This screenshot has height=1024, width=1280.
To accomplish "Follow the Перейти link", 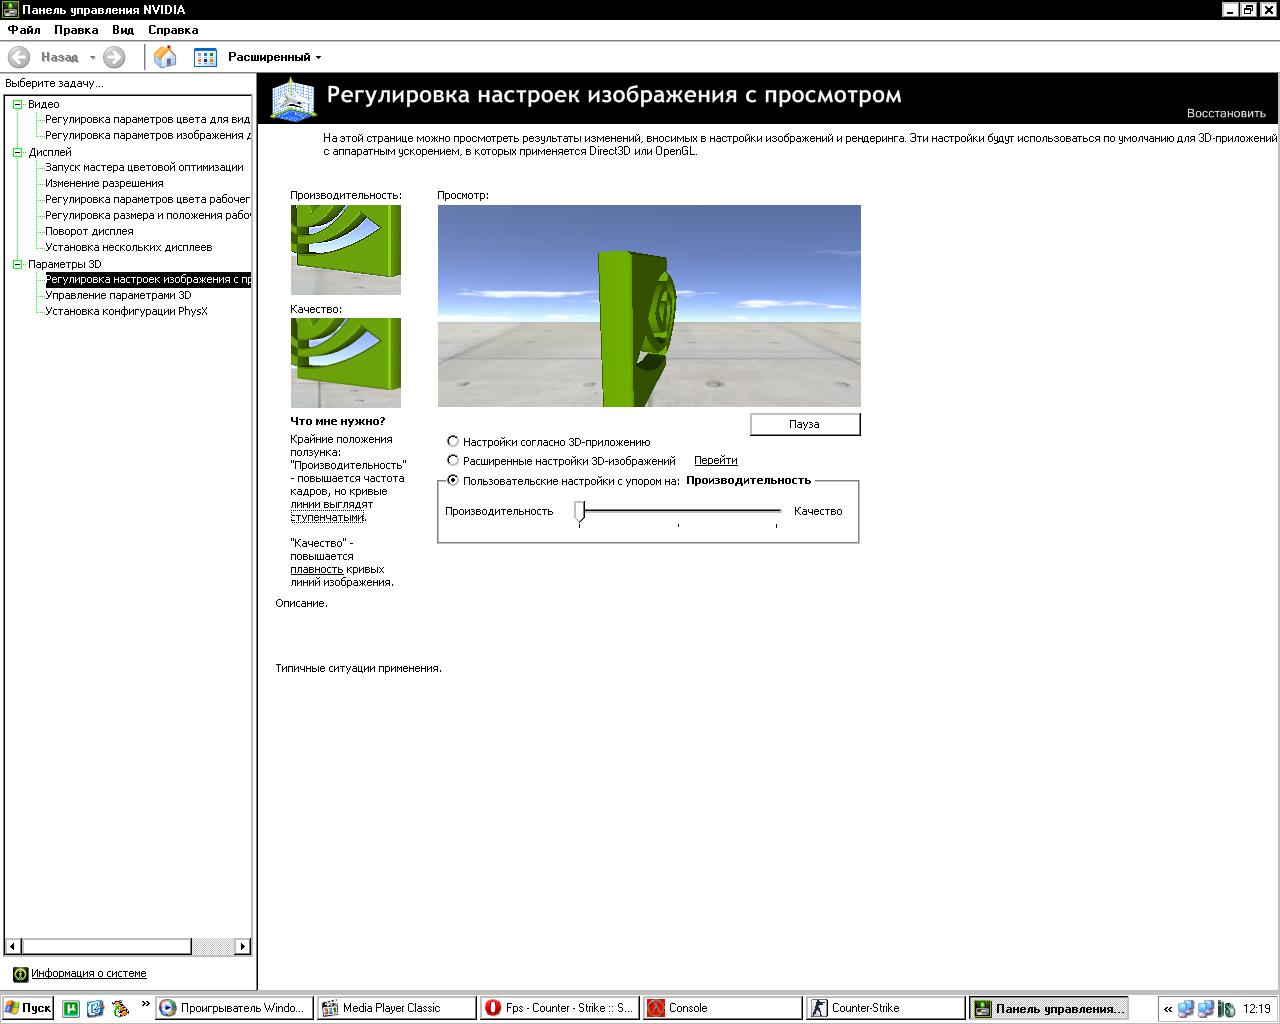I will (x=716, y=461).
